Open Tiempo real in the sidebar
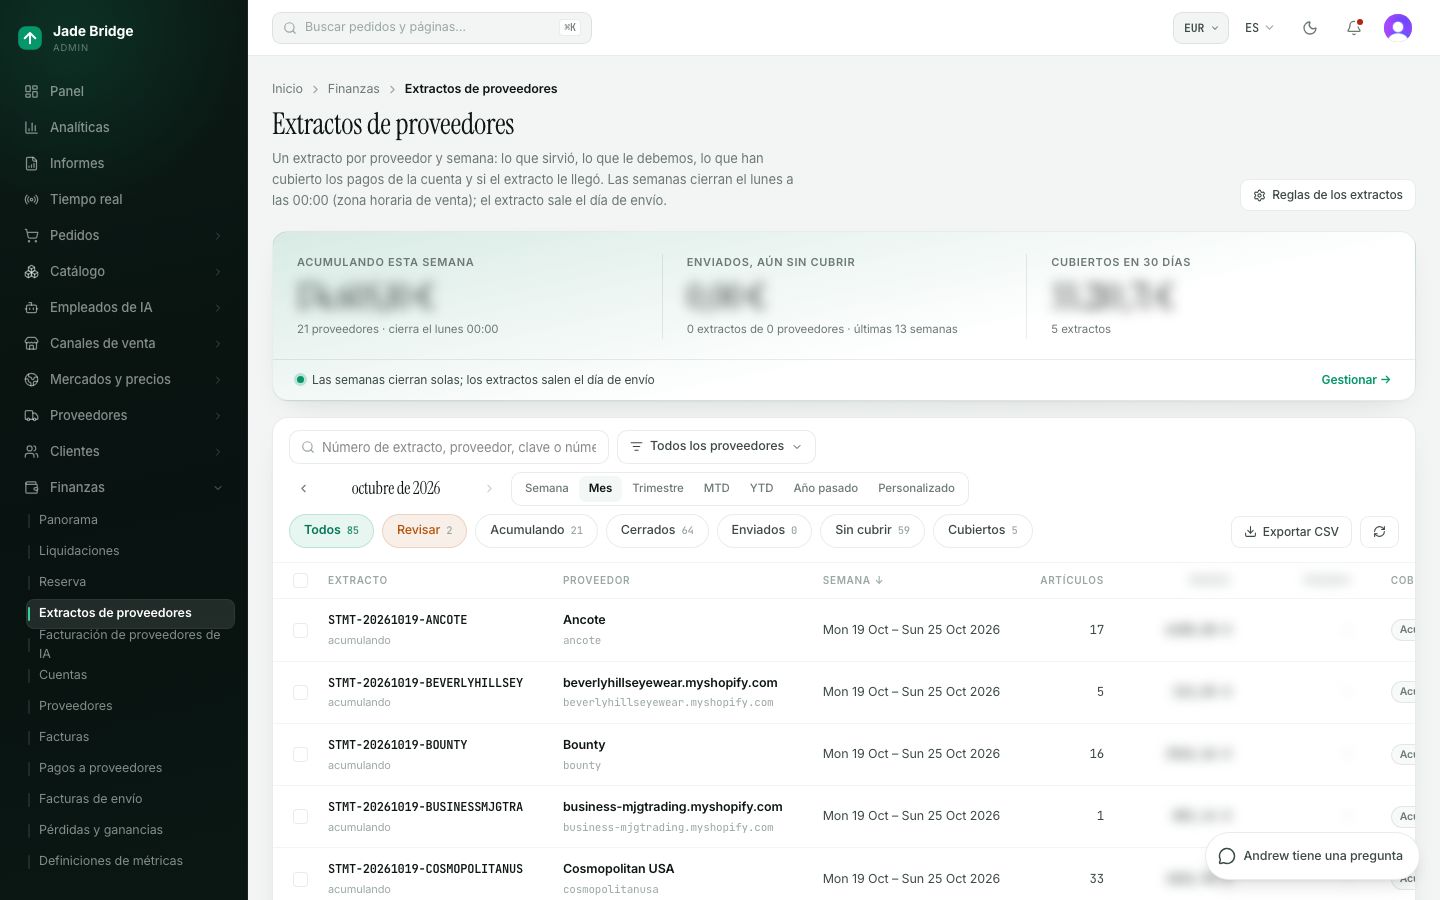Viewport: 1440px width, 900px height. [x=124, y=199]
